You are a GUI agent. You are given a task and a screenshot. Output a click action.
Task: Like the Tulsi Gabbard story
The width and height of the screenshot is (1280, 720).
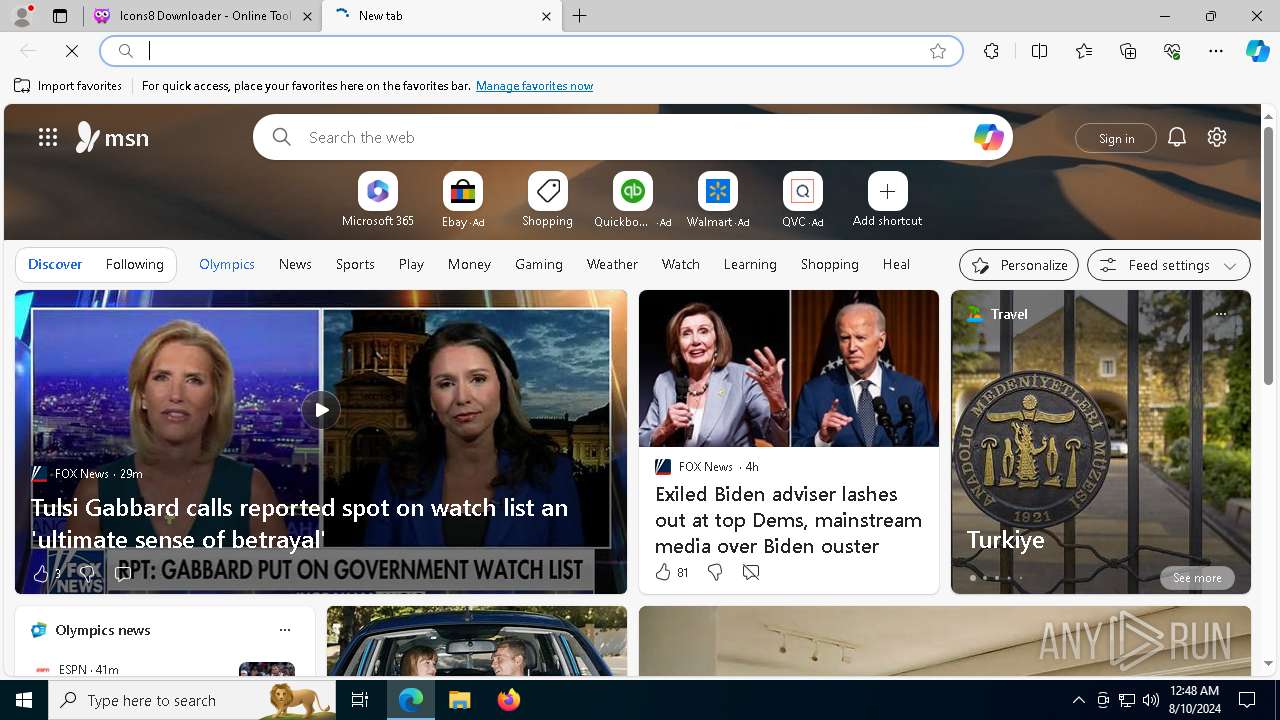tap(41, 573)
